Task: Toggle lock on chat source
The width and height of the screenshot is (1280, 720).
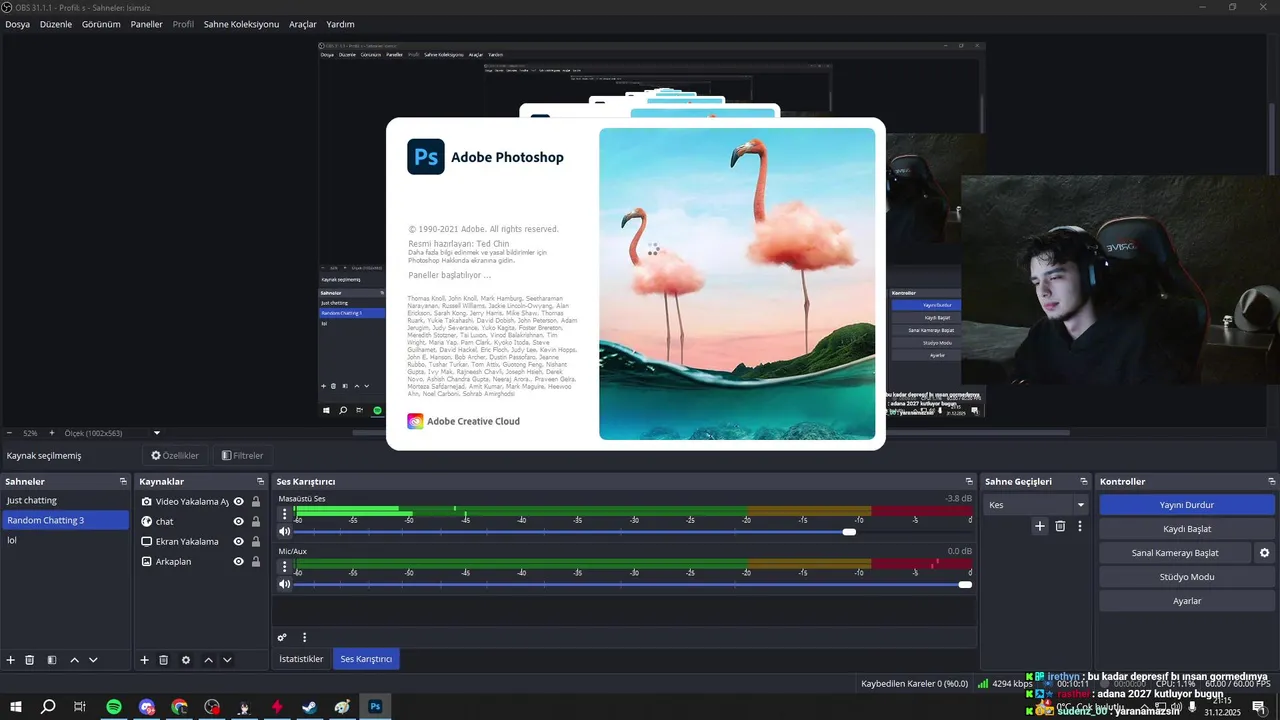Action: (x=256, y=522)
